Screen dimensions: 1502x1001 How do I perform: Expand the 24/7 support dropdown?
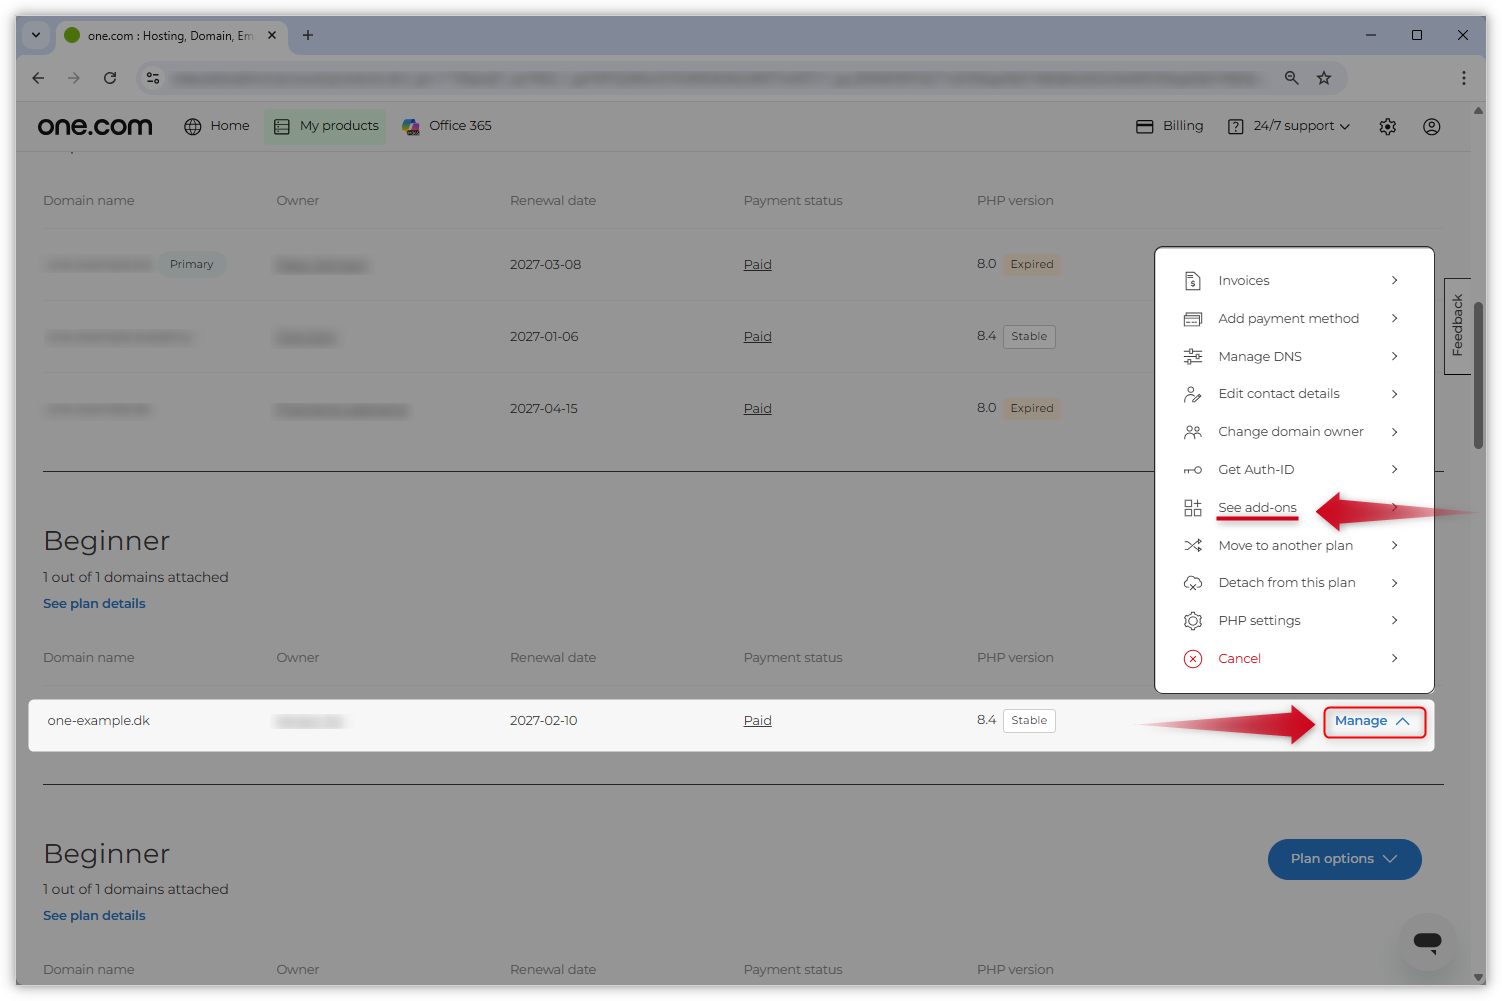(x=1289, y=126)
